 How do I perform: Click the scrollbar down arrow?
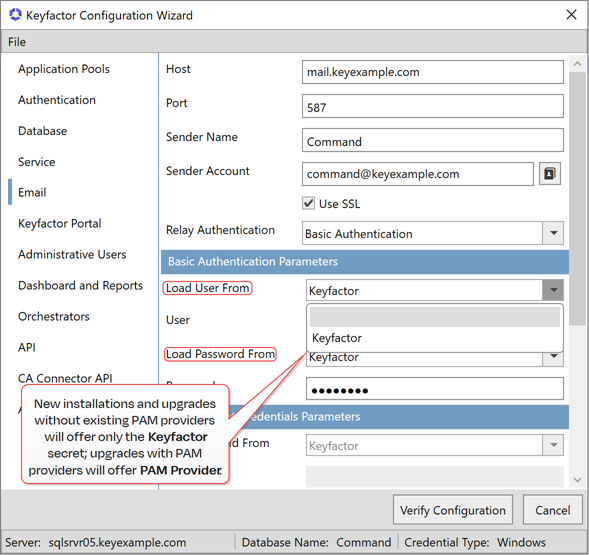[577, 480]
